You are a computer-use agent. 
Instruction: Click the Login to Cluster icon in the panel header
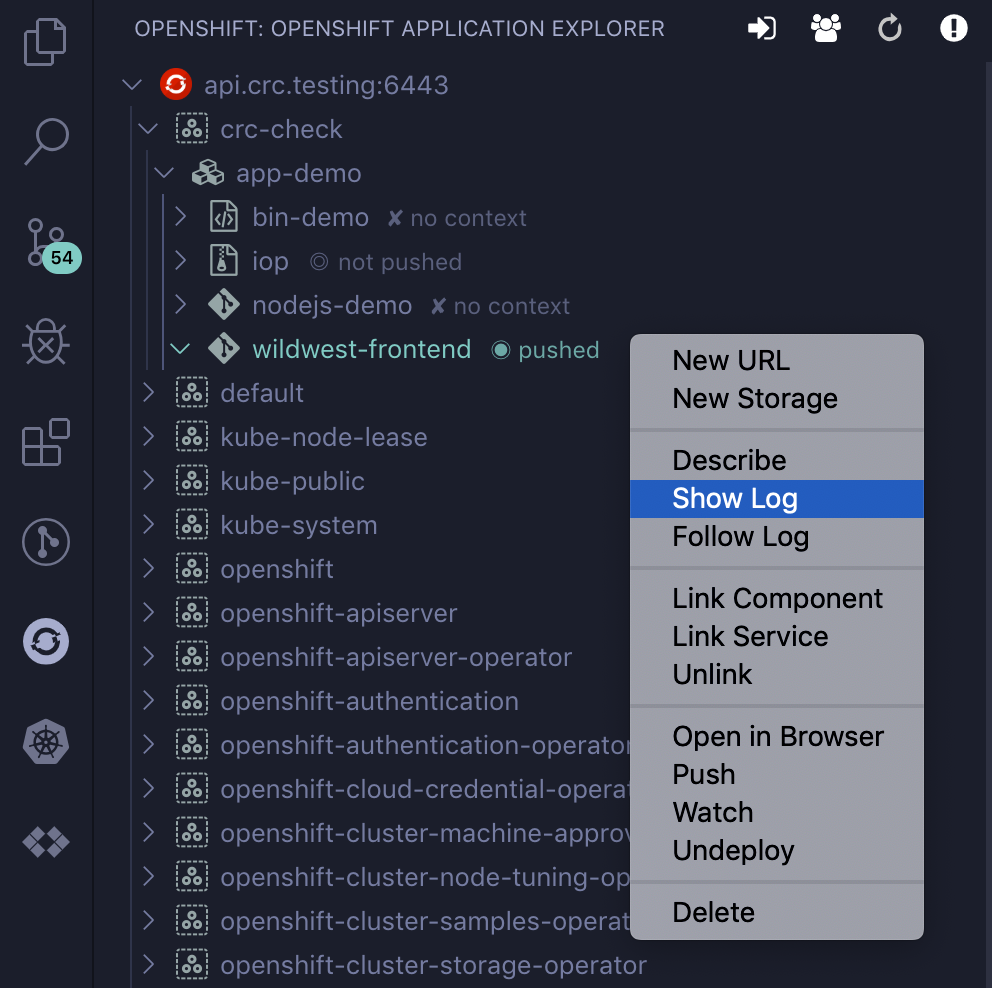click(x=762, y=28)
